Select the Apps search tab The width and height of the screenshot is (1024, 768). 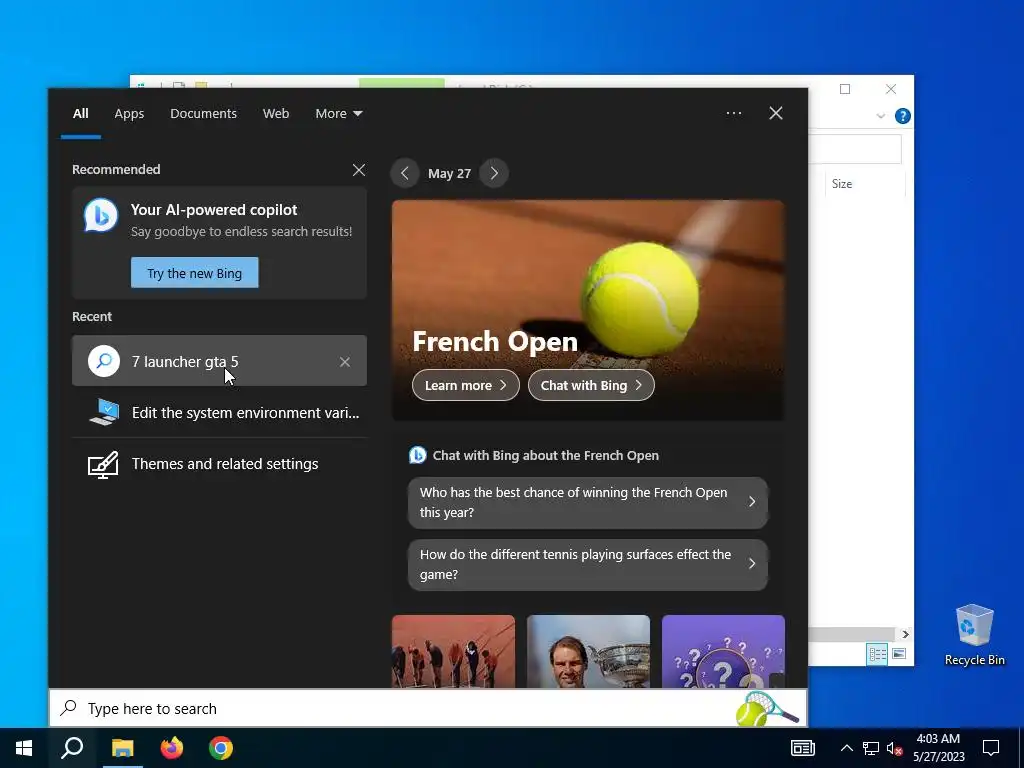click(129, 114)
